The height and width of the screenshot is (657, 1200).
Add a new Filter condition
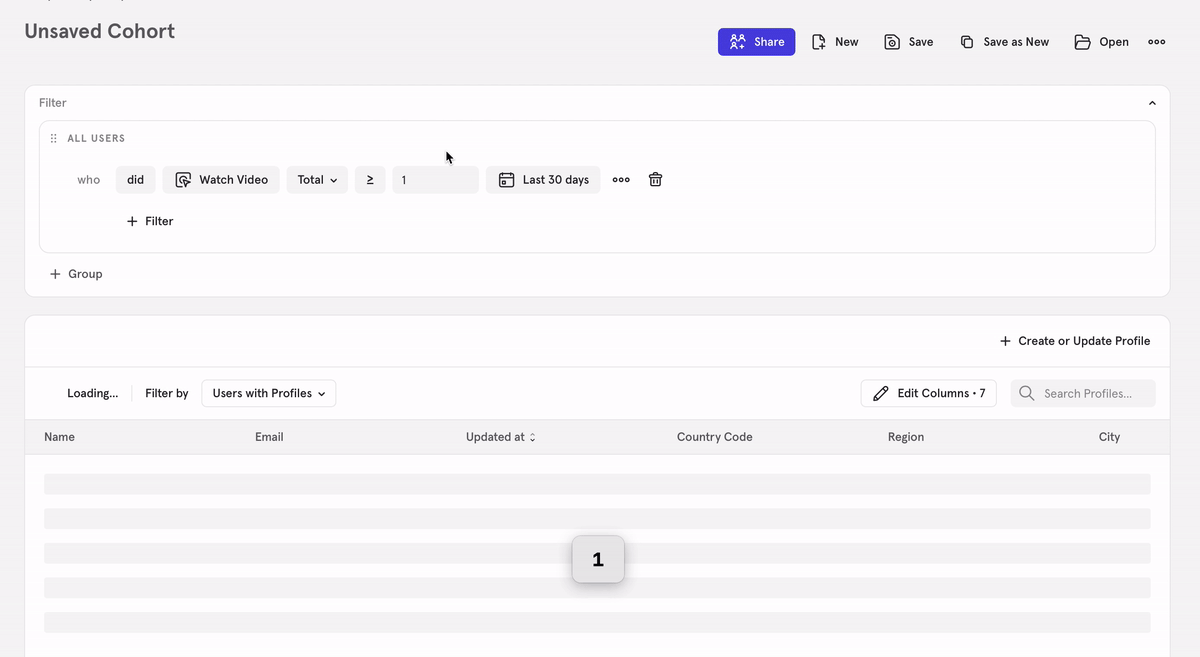click(150, 221)
